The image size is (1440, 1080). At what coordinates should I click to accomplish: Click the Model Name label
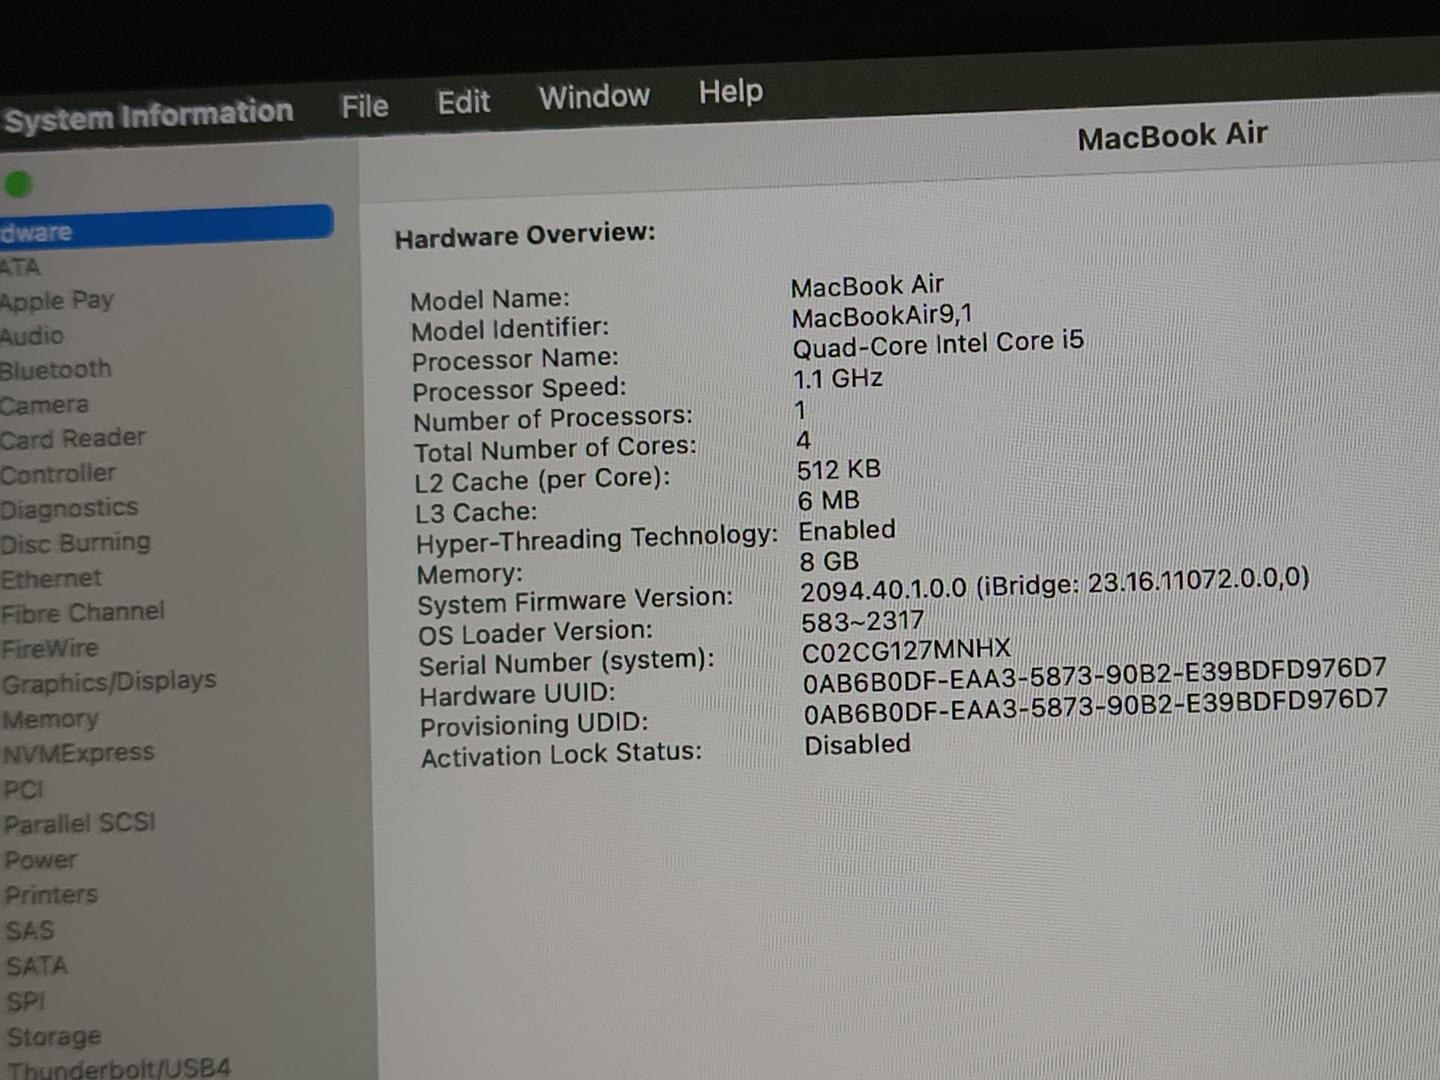(490, 299)
